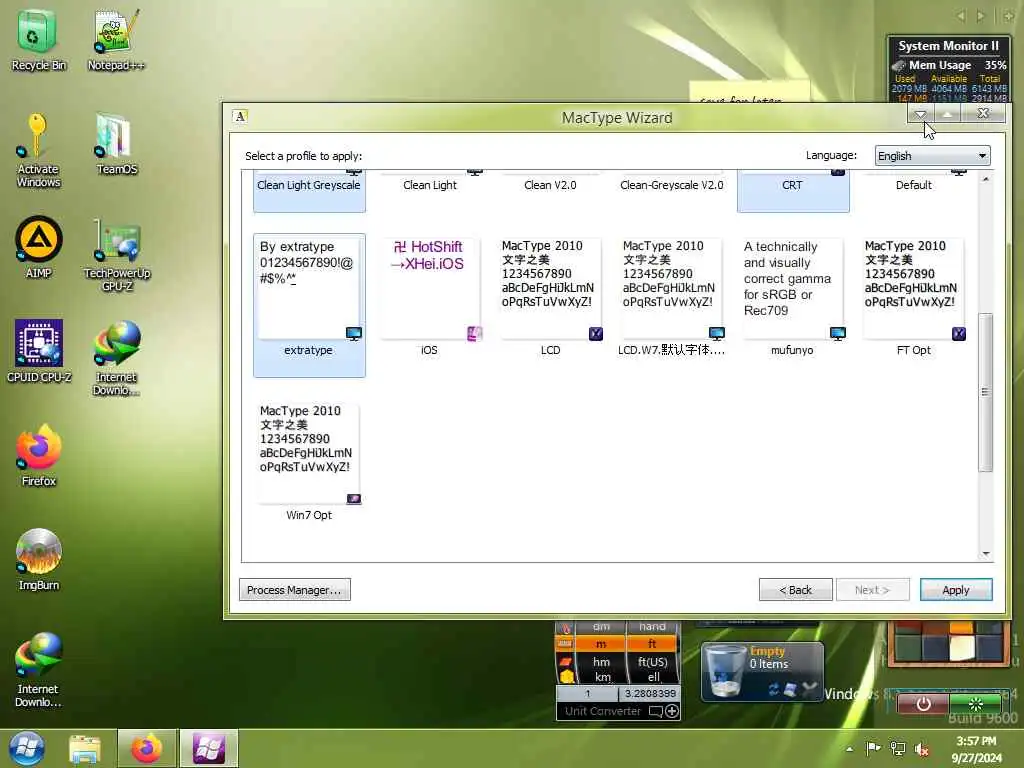This screenshot has width=1024, height=768.
Task: Choose the Clean V2.0 profile label
Action: (x=551, y=185)
